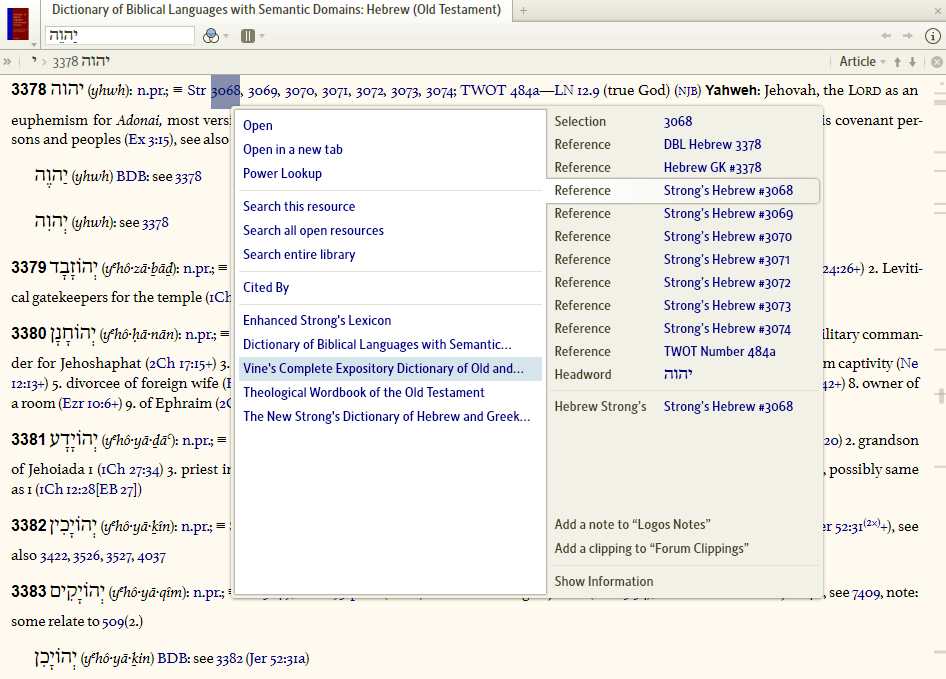Select Reference Hebrew GK #3378 row
946x679 pixels.
pyautogui.click(x=683, y=167)
